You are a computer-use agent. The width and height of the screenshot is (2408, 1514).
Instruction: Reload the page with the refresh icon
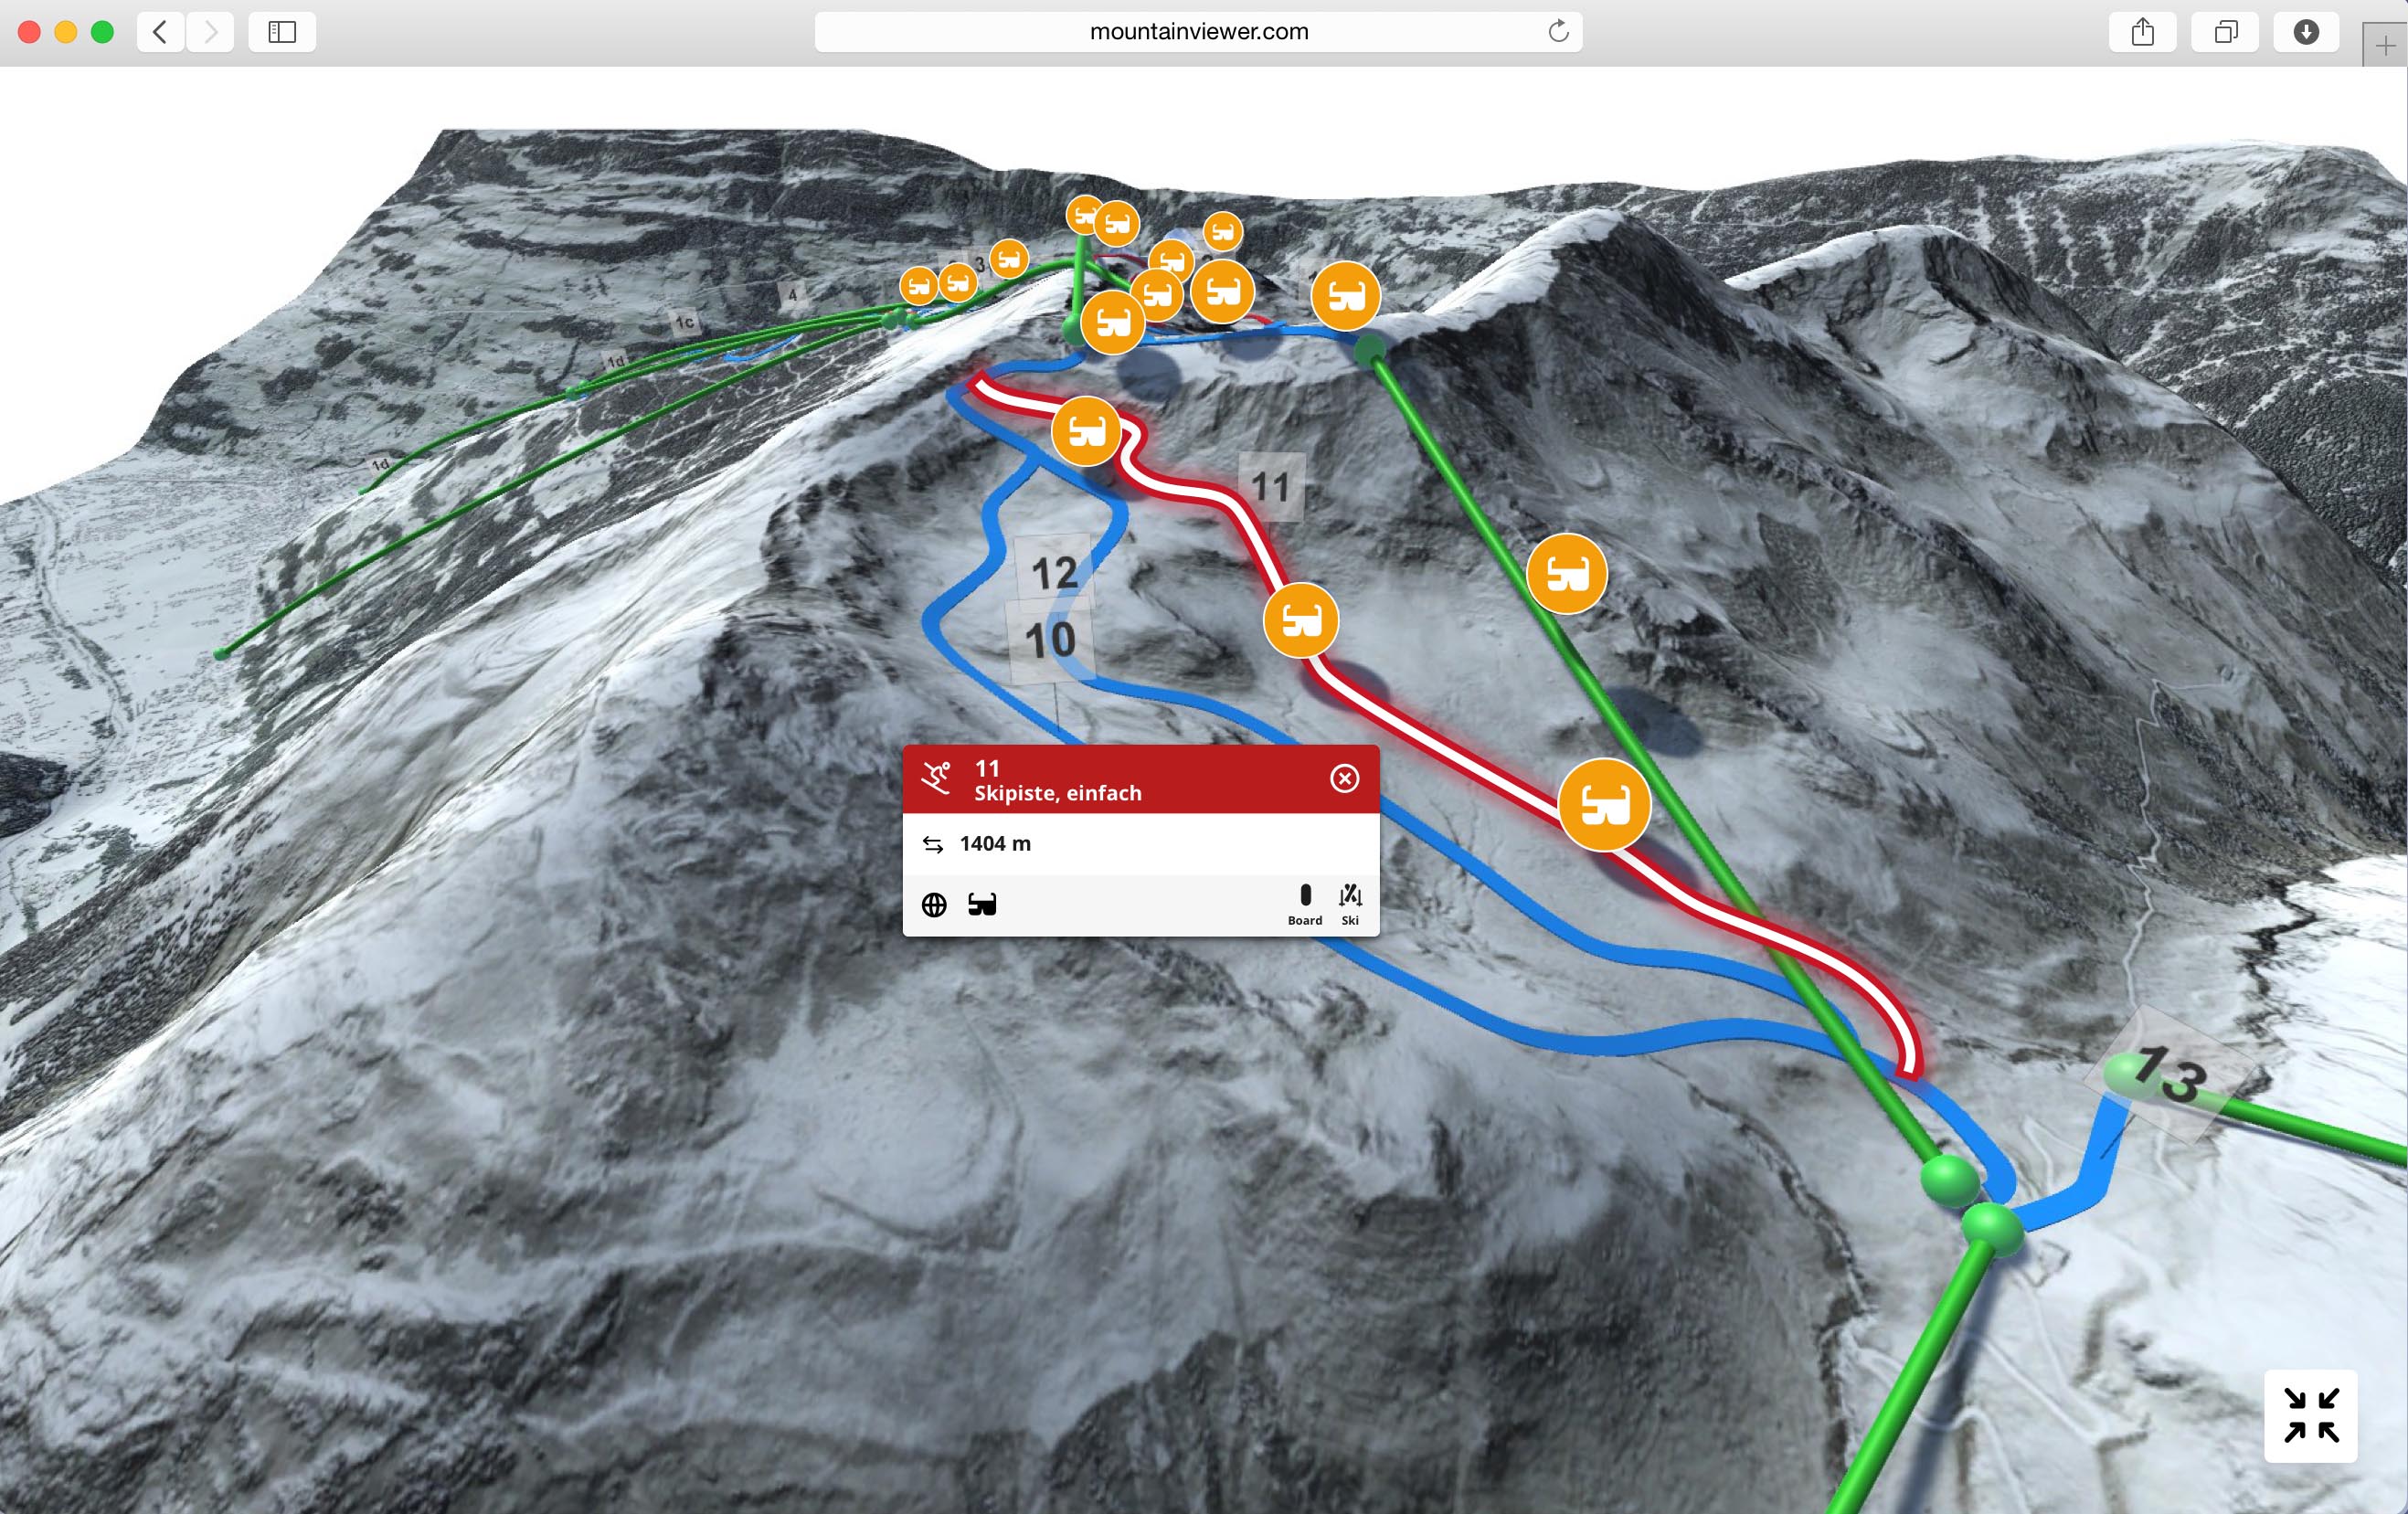point(1558,32)
